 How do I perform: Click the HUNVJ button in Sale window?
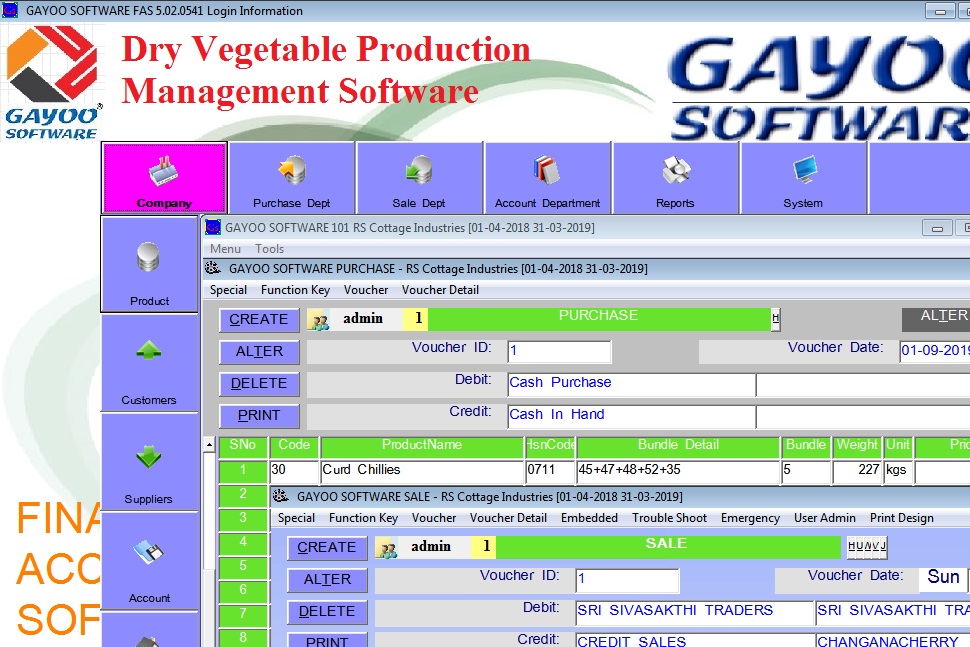tap(867, 547)
